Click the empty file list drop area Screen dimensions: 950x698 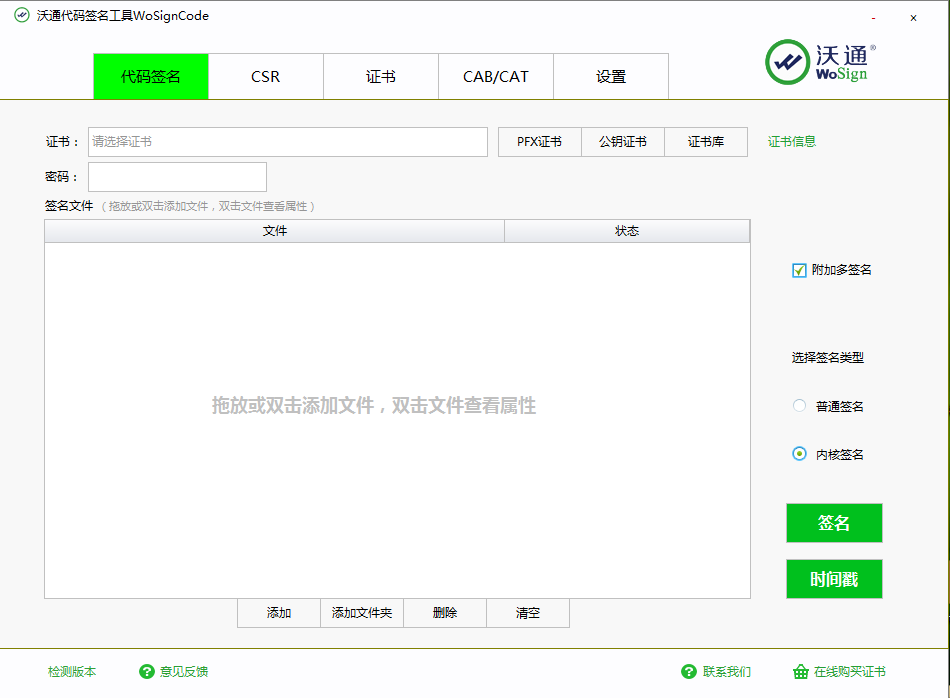[x=397, y=420]
